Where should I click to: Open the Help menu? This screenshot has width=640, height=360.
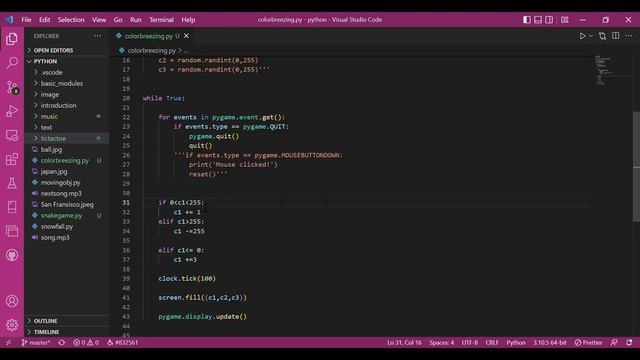(188, 20)
